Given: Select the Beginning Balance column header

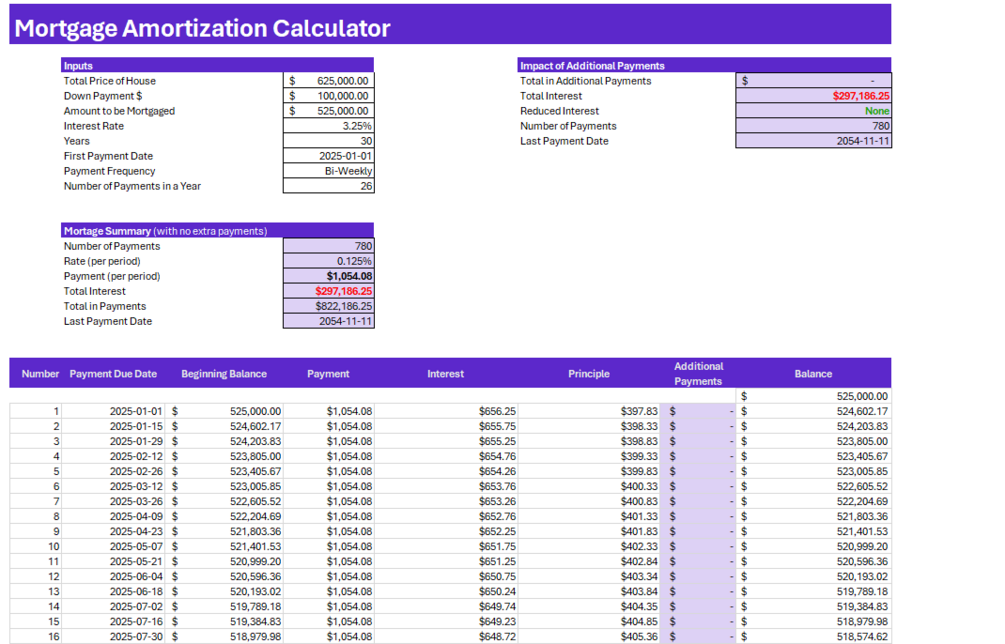Looking at the screenshot, I should coord(224,374).
